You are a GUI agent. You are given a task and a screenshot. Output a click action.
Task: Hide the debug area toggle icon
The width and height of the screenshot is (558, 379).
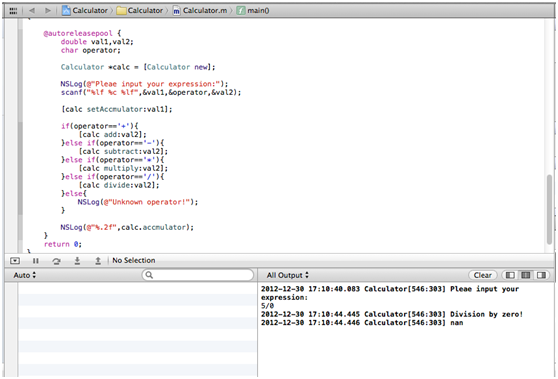(15, 261)
